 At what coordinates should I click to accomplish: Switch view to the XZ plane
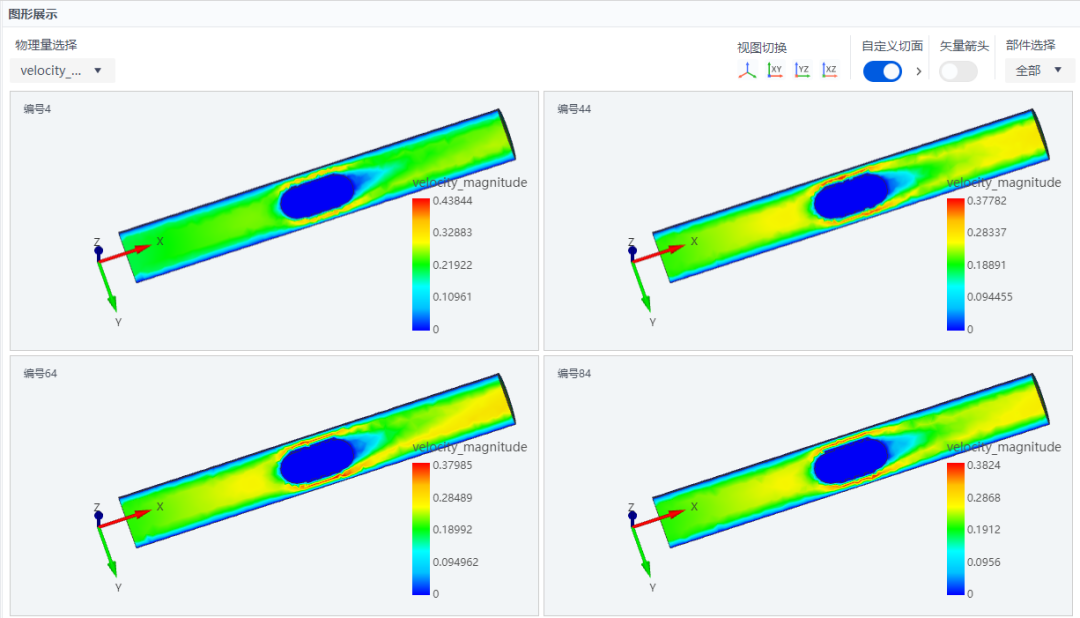click(829, 70)
